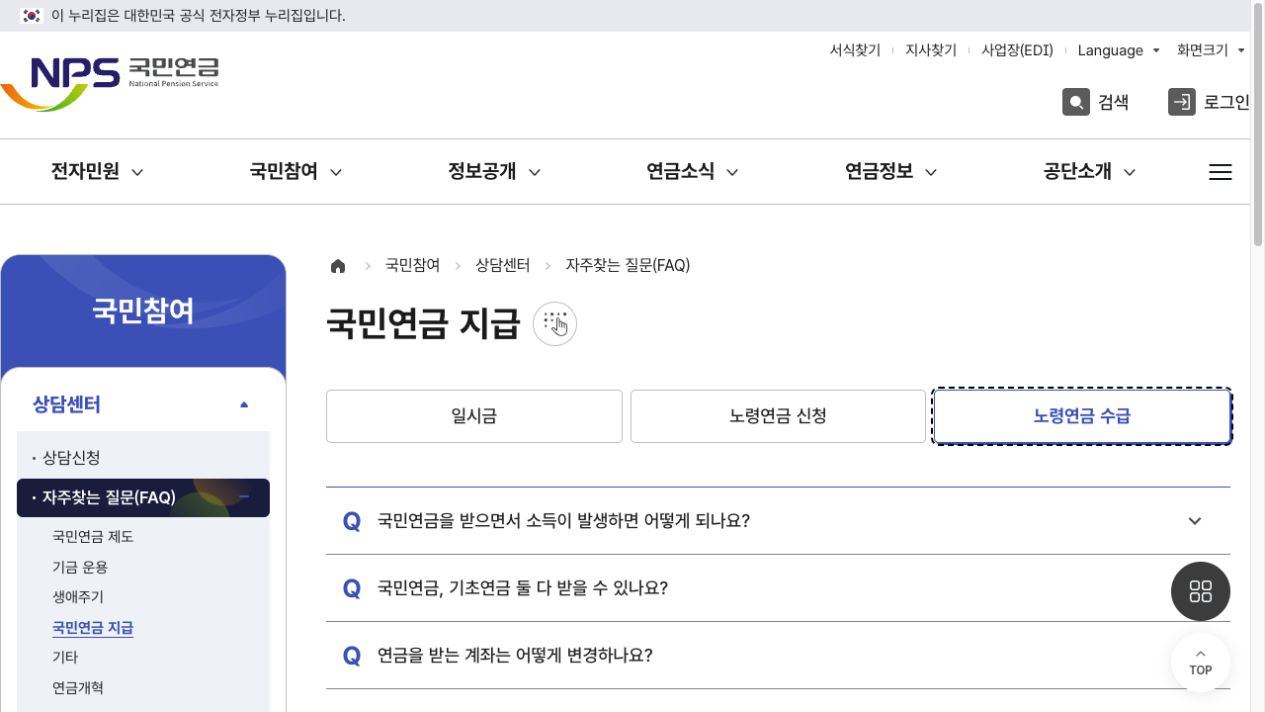Open the Language dropdown
The image size is (1265, 712).
click(1118, 50)
